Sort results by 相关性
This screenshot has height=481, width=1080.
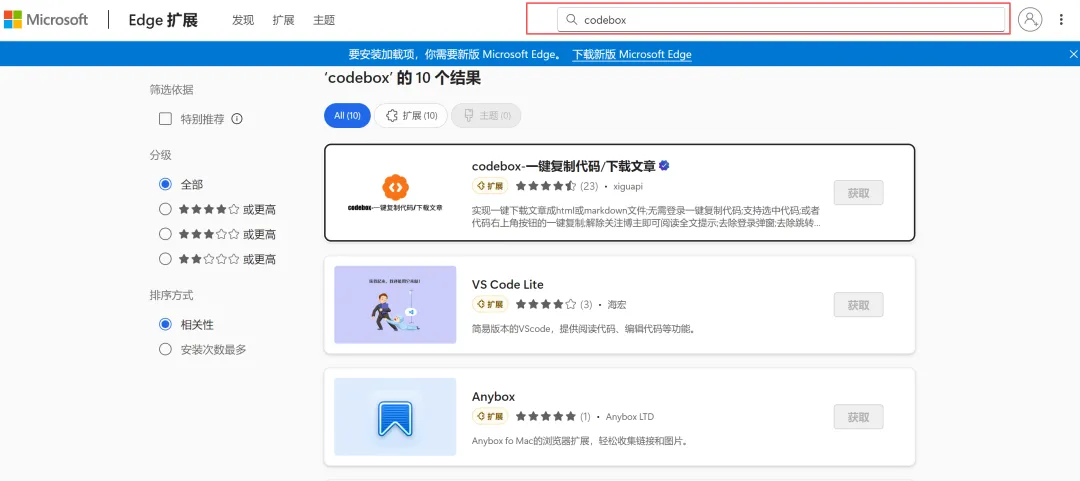point(165,324)
